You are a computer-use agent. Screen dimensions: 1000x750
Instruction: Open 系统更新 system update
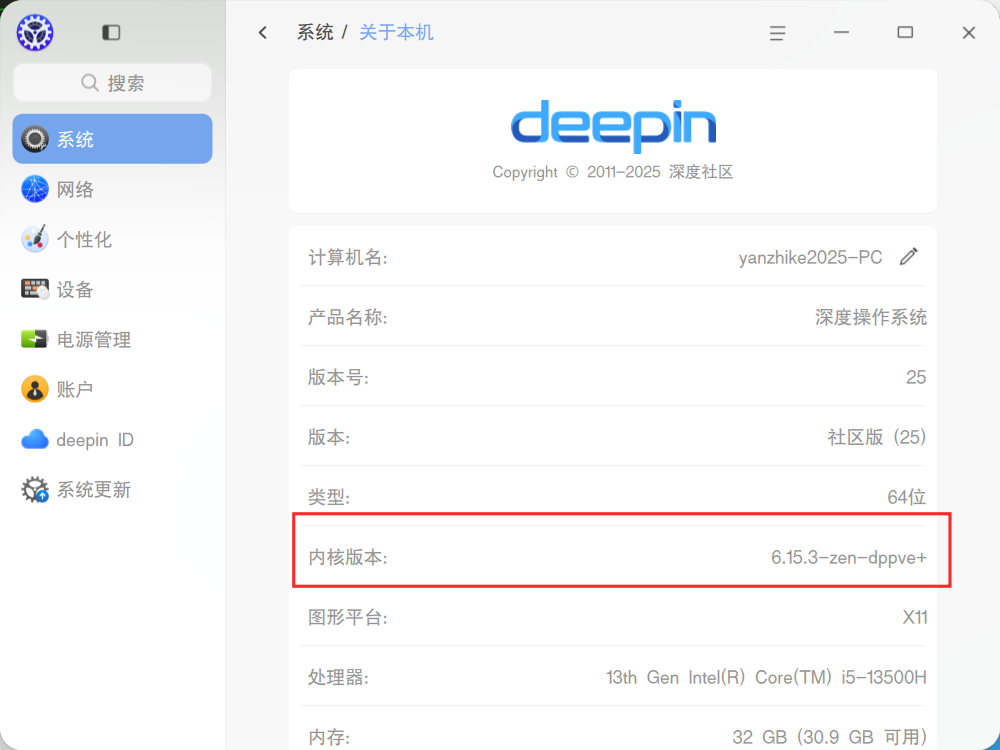pos(112,489)
